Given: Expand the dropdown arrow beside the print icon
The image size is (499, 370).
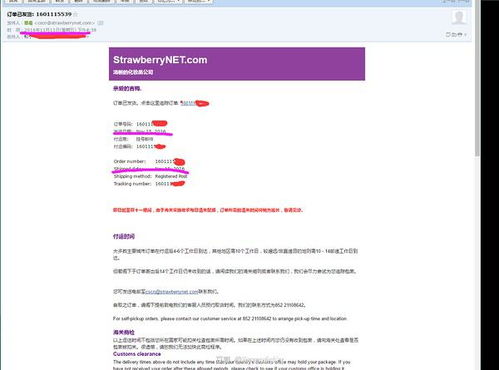Looking at the screenshot, I should click(x=465, y=34).
